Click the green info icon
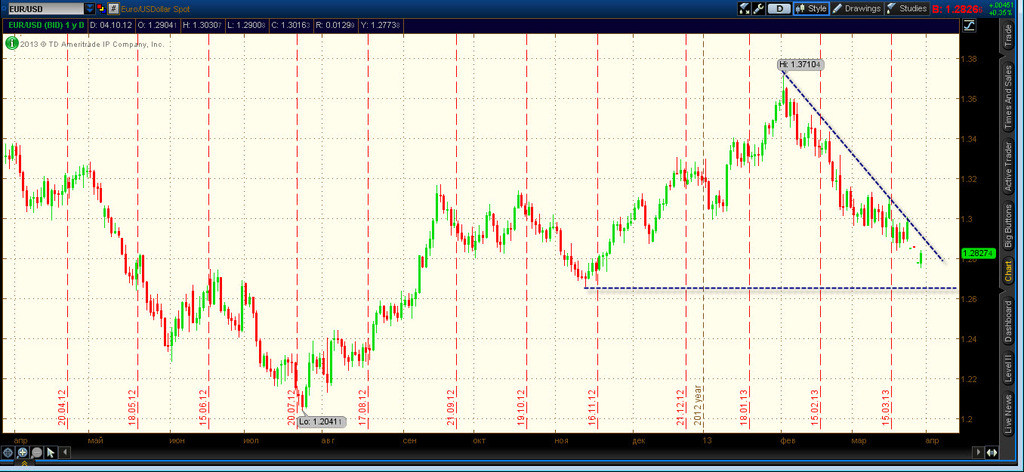The width and height of the screenshot is (1024, 472). click(x=10, y=44)
